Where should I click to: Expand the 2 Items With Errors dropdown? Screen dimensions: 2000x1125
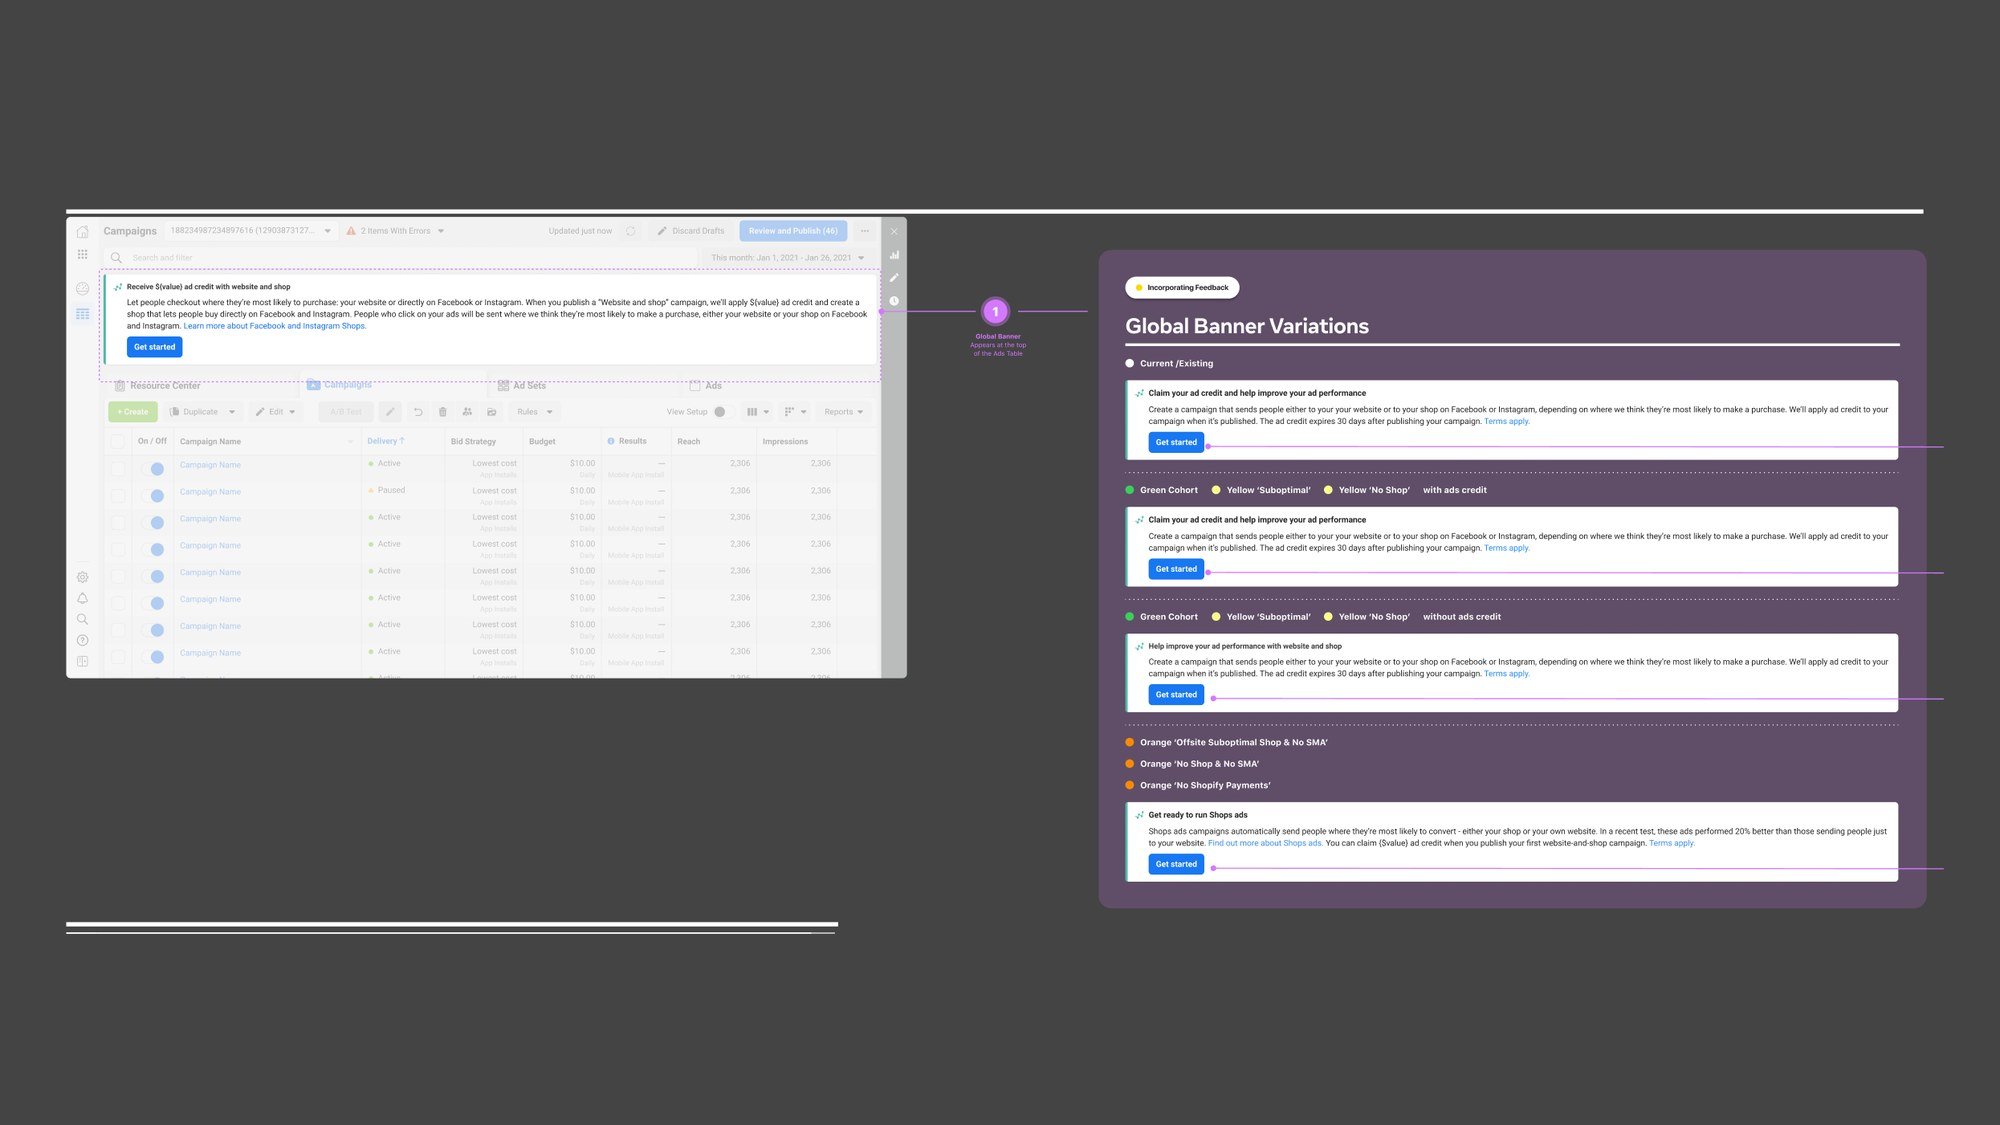[x=441, y=231]
